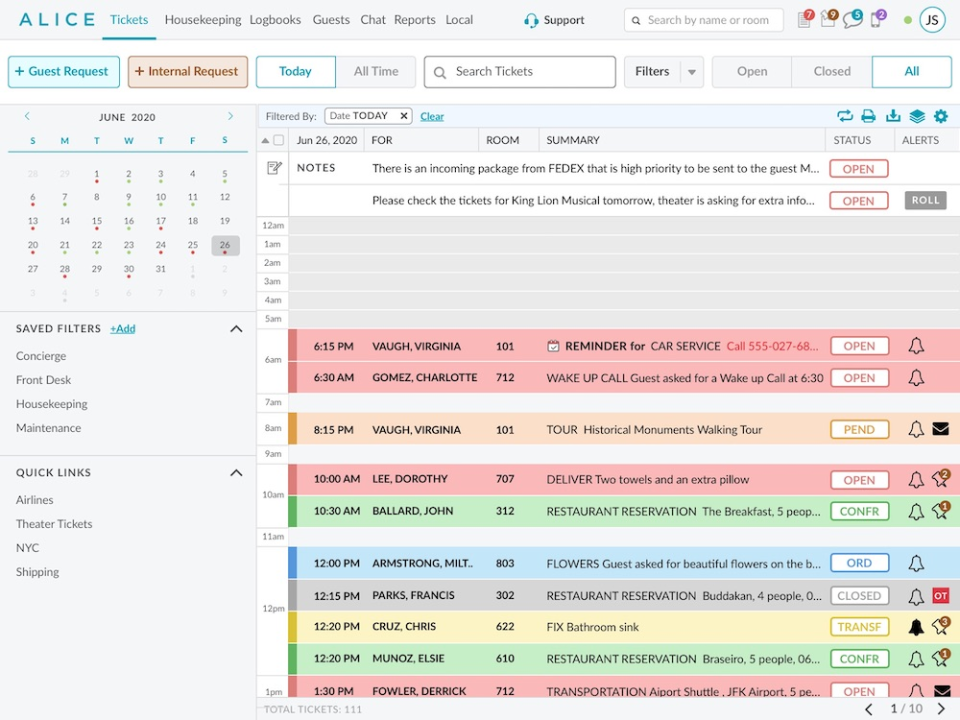This screenshot has width=960, height=720.
Task: Open the Filters dropdown arrow
Action: click(x=691, y=72)
